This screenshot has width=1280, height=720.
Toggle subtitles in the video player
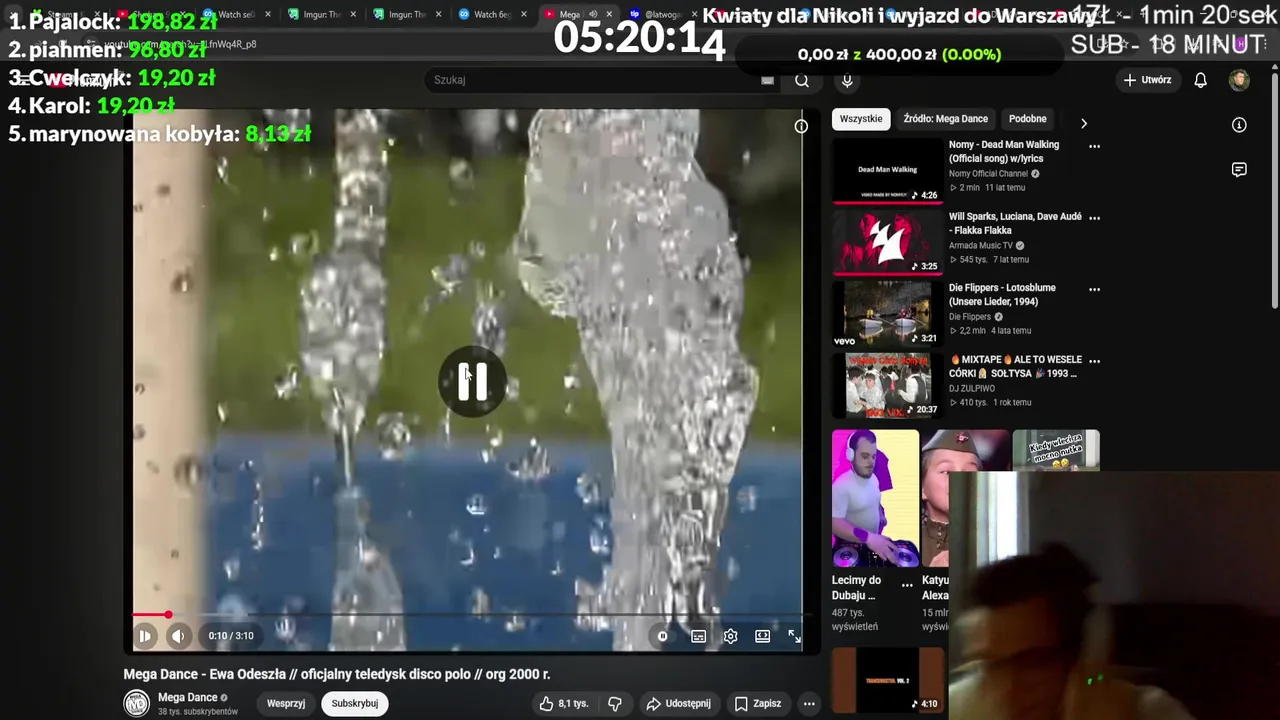(699, 636)
